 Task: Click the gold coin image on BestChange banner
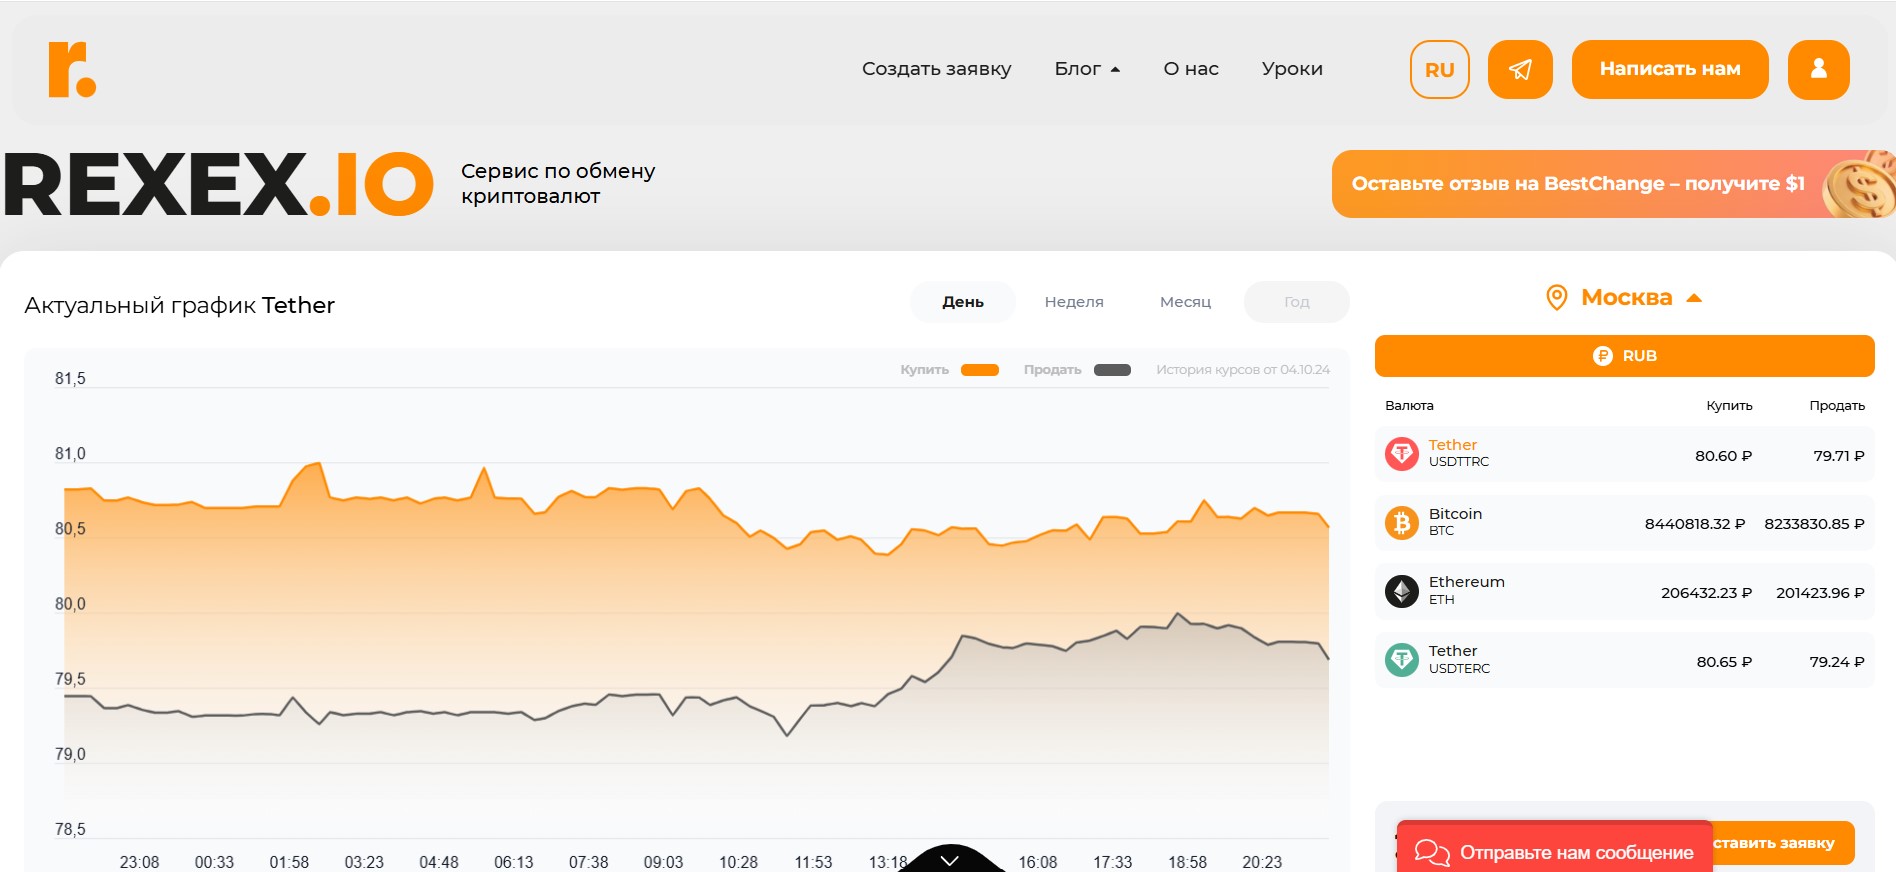coord(1860,183)
